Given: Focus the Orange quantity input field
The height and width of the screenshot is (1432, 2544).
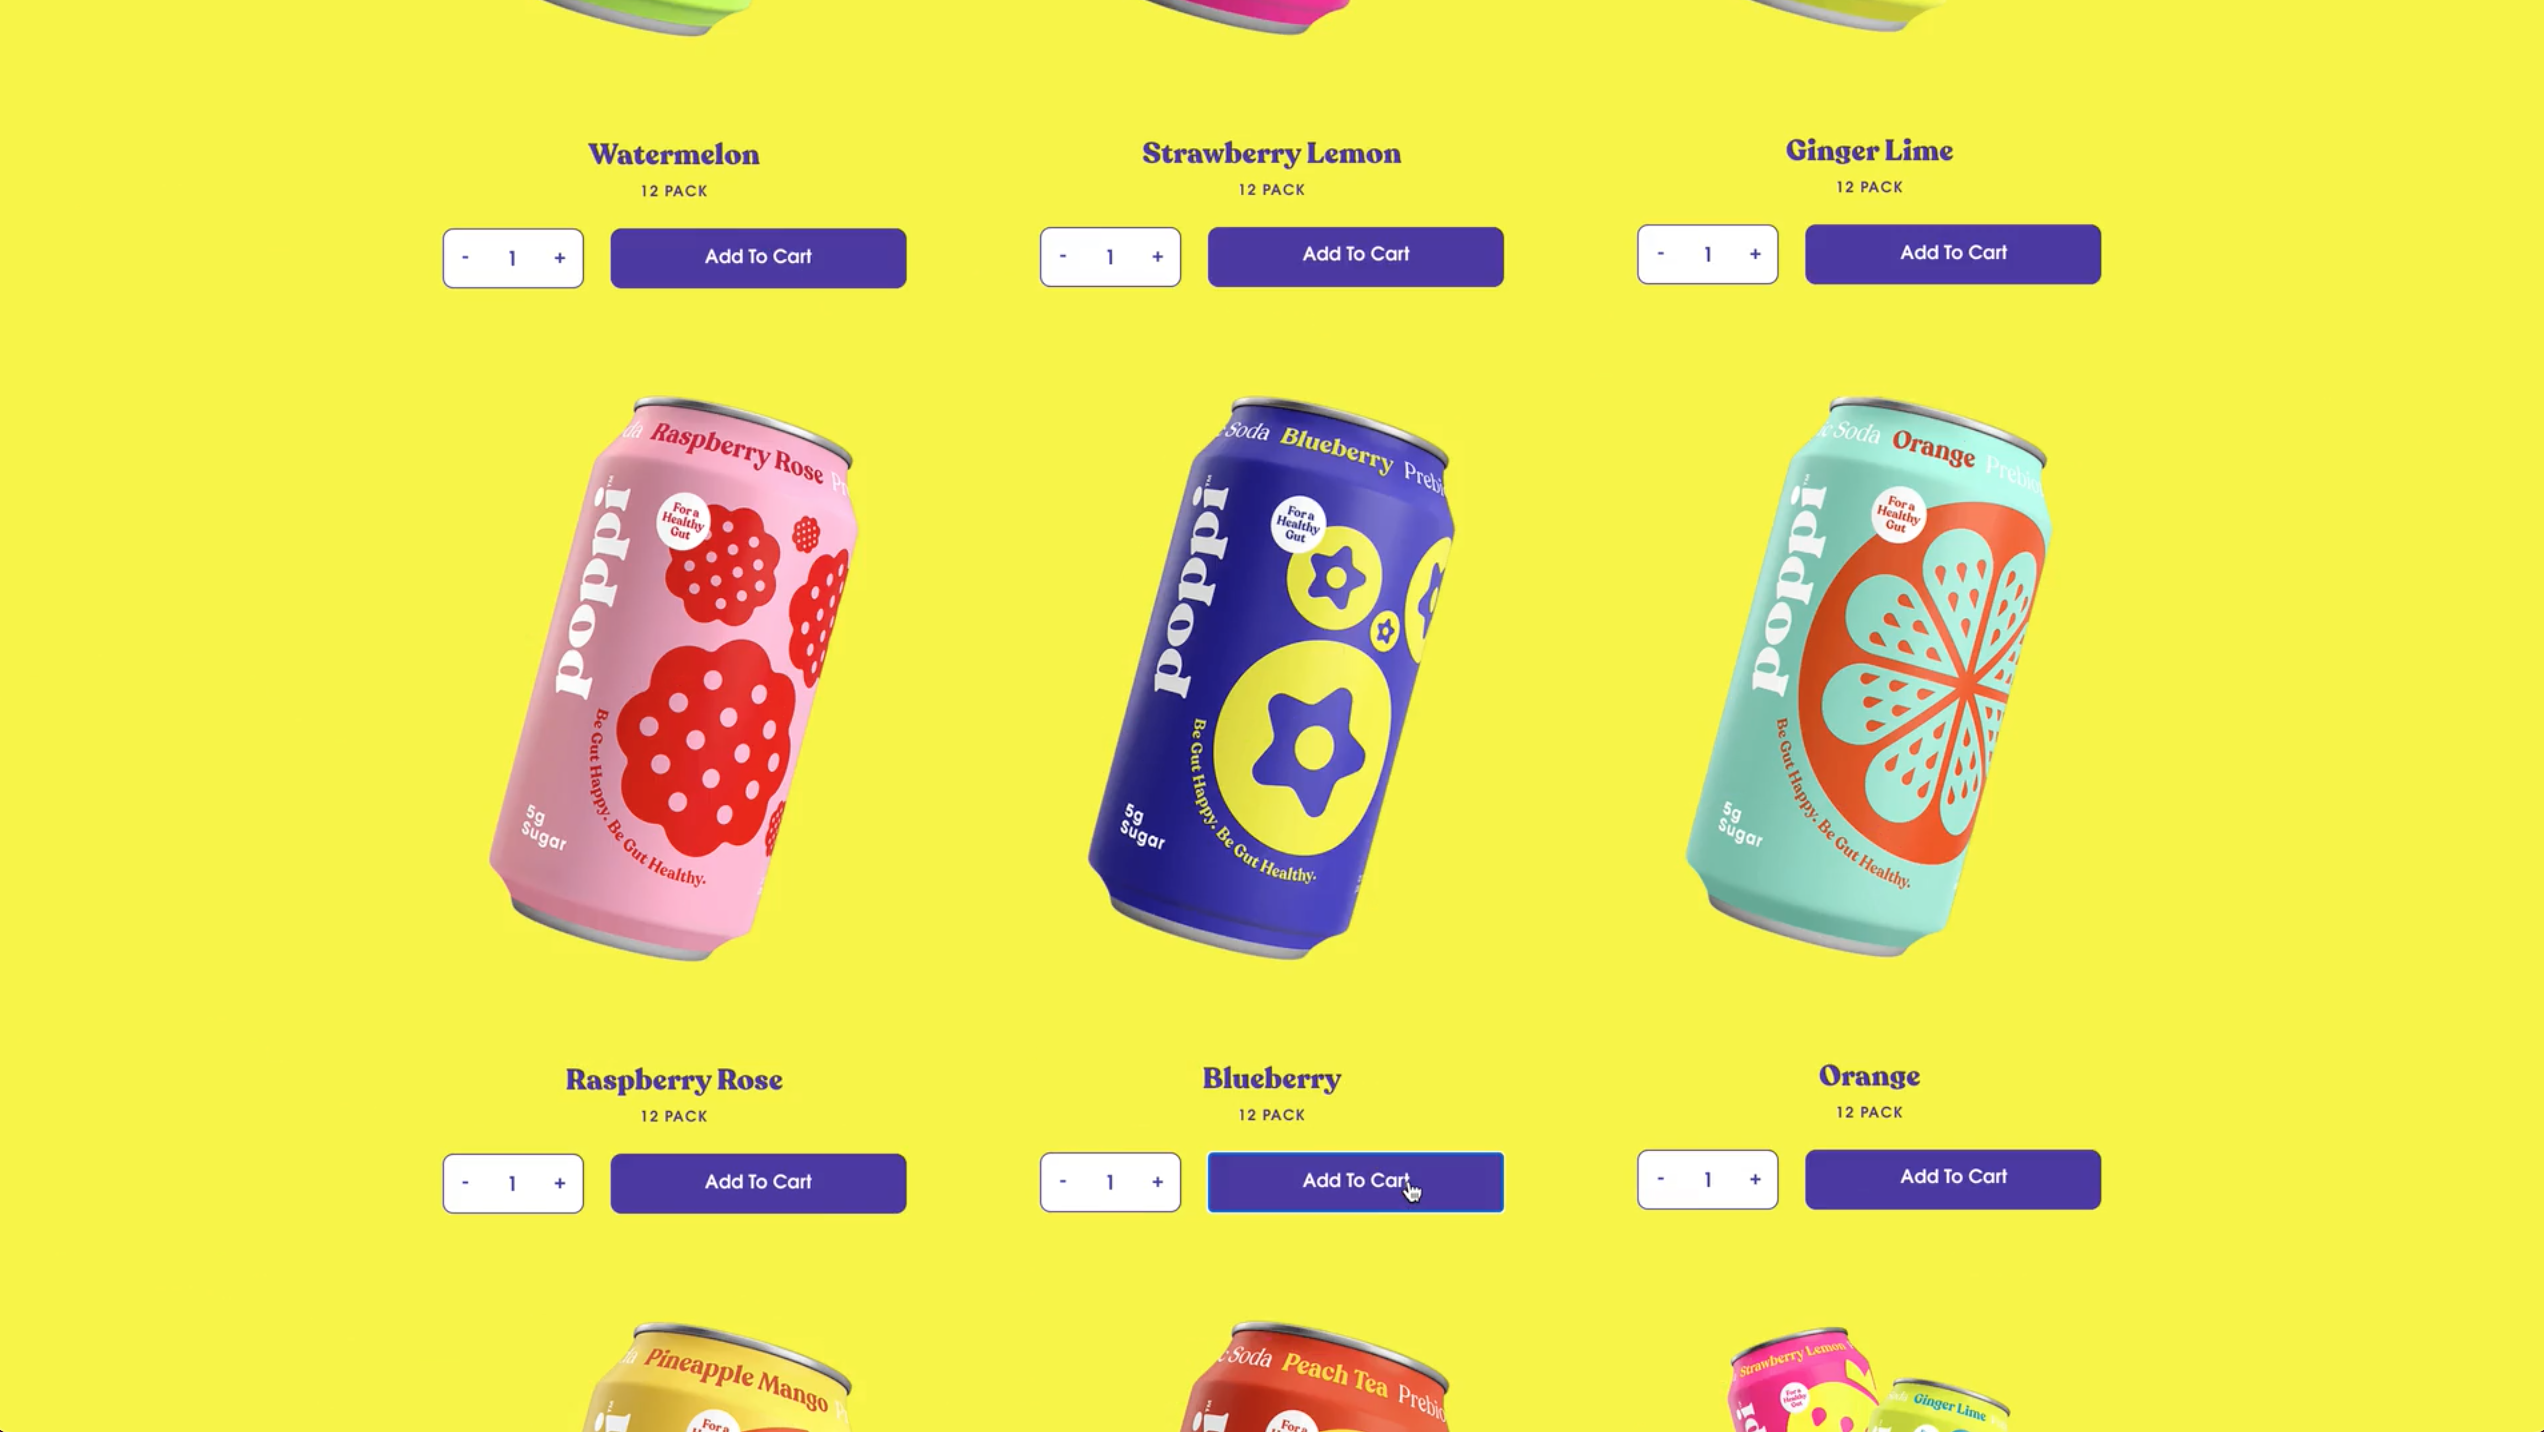Looking at the screenshot, I should pos(1707,1179).
